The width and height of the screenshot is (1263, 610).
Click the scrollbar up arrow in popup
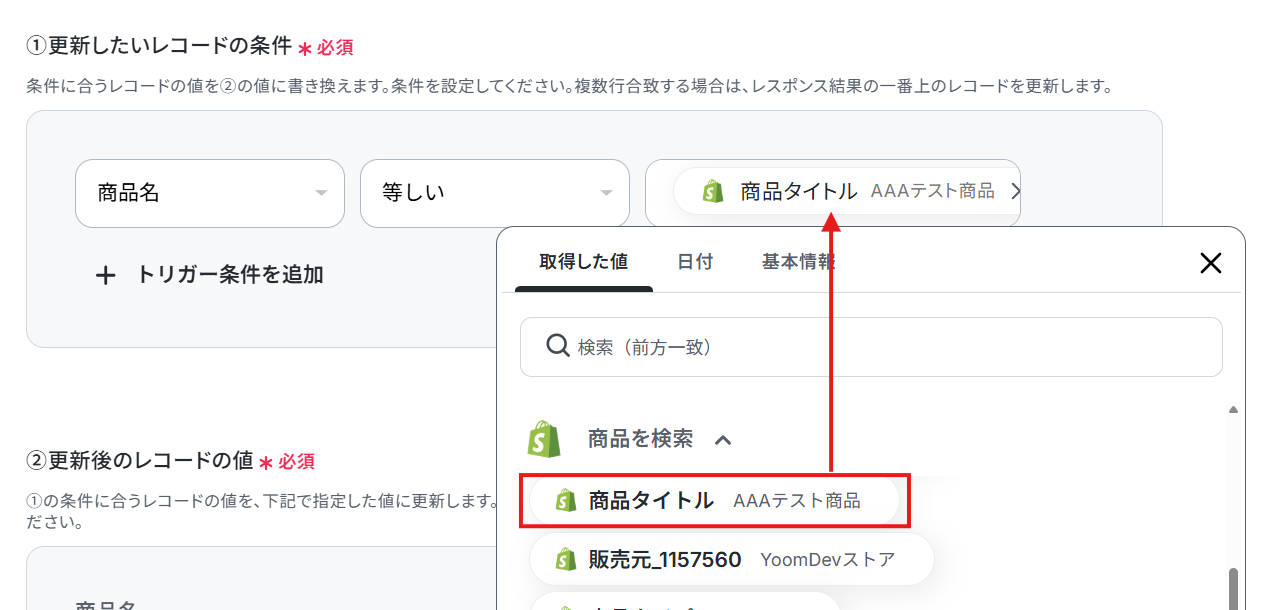[1233, 410]
